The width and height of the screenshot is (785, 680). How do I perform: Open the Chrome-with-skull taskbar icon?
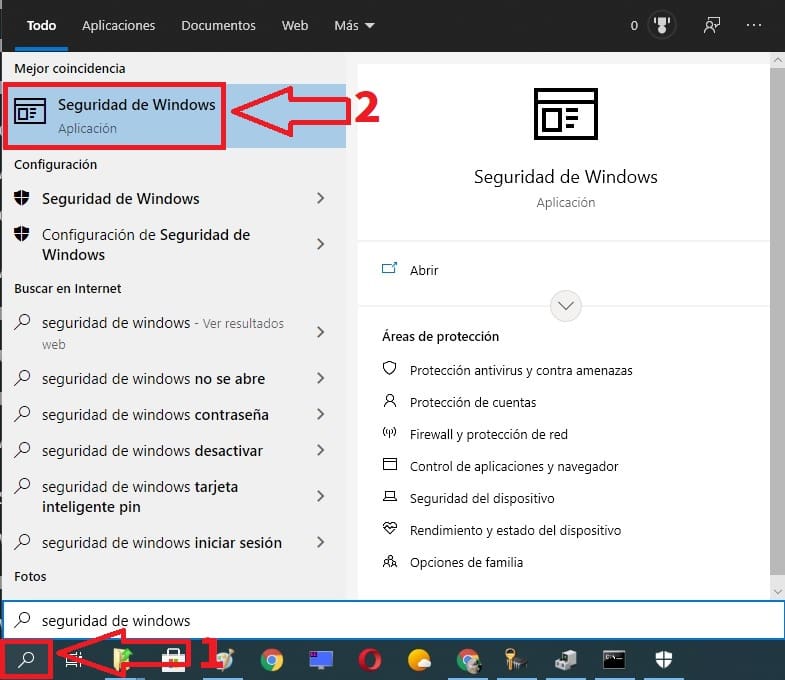tap(468, 660)
